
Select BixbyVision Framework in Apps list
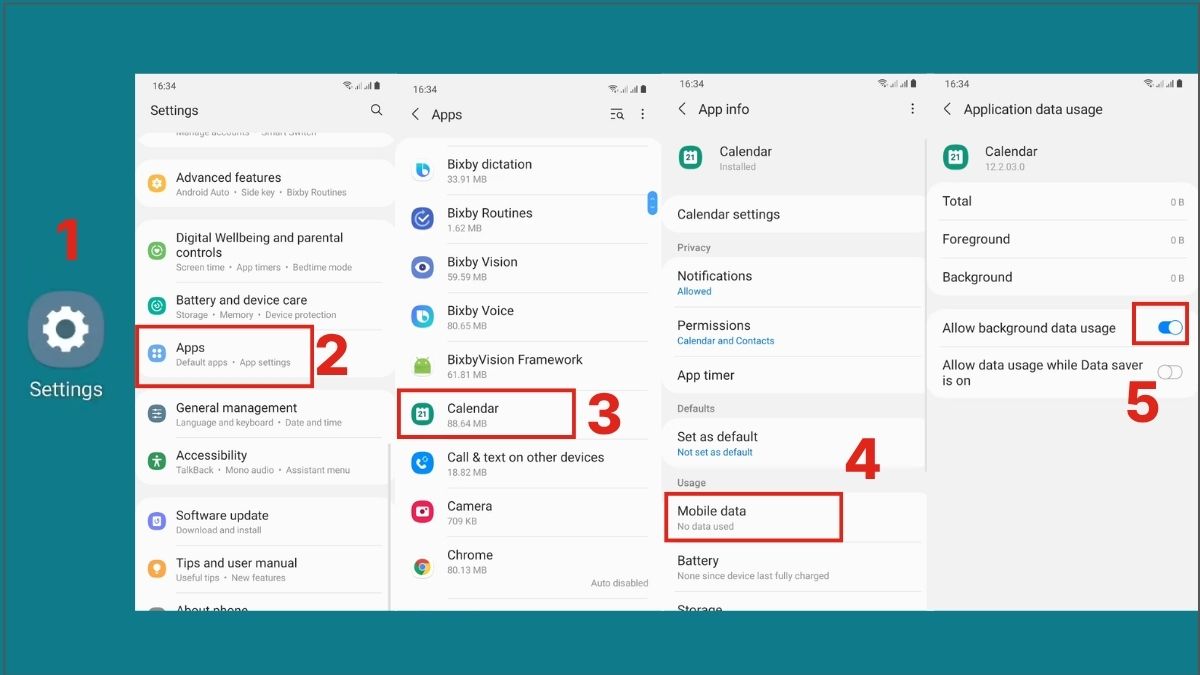tap(528, 367)
